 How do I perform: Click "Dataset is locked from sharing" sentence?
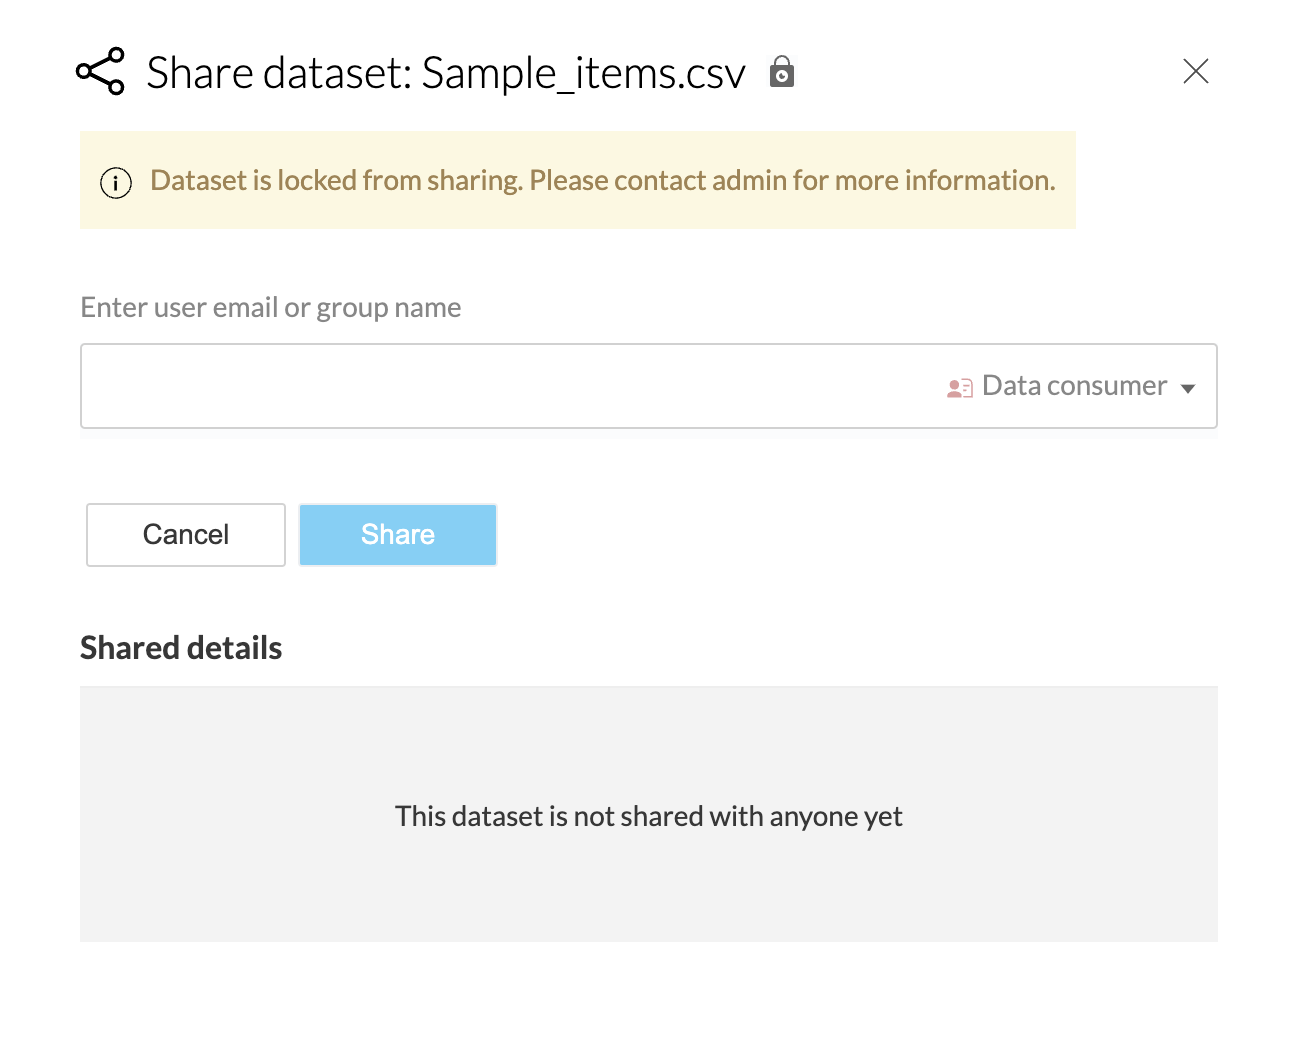(336, 180)
